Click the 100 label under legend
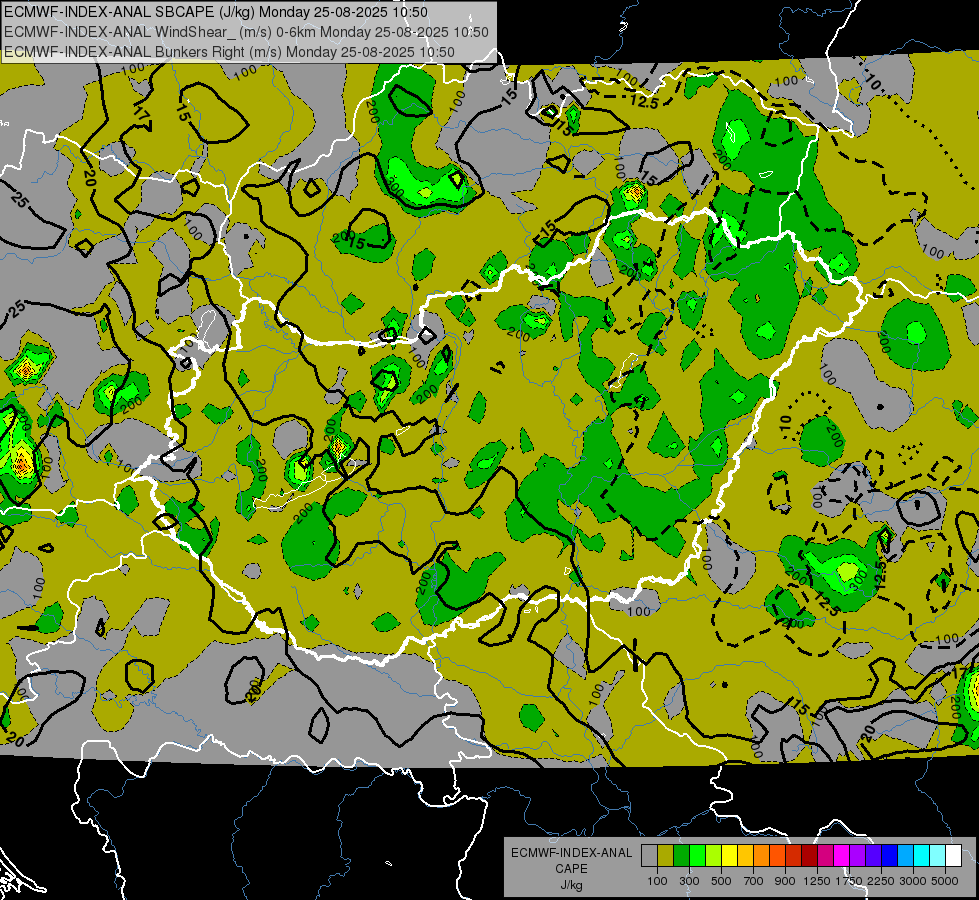This screenshot has height=900, width=979. [x=657, y=881]
